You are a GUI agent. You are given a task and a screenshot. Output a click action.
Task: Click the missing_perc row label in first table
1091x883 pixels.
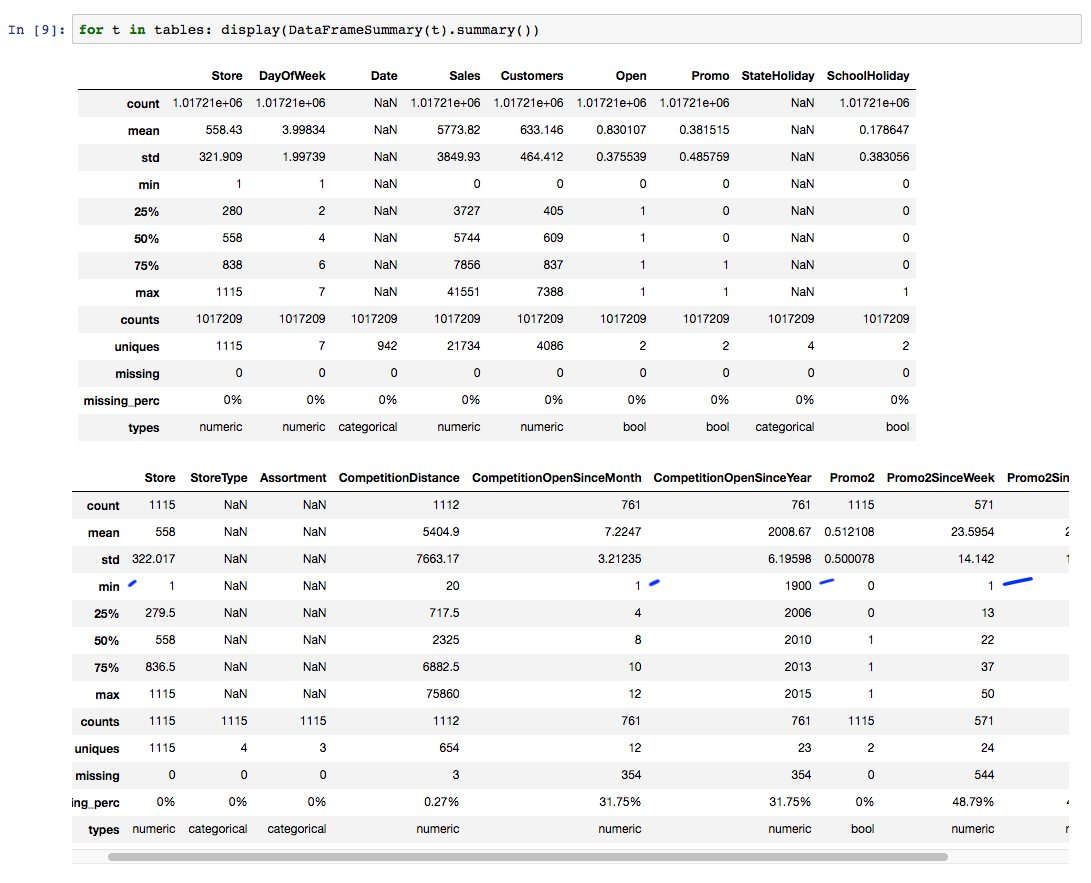[121, 401]
